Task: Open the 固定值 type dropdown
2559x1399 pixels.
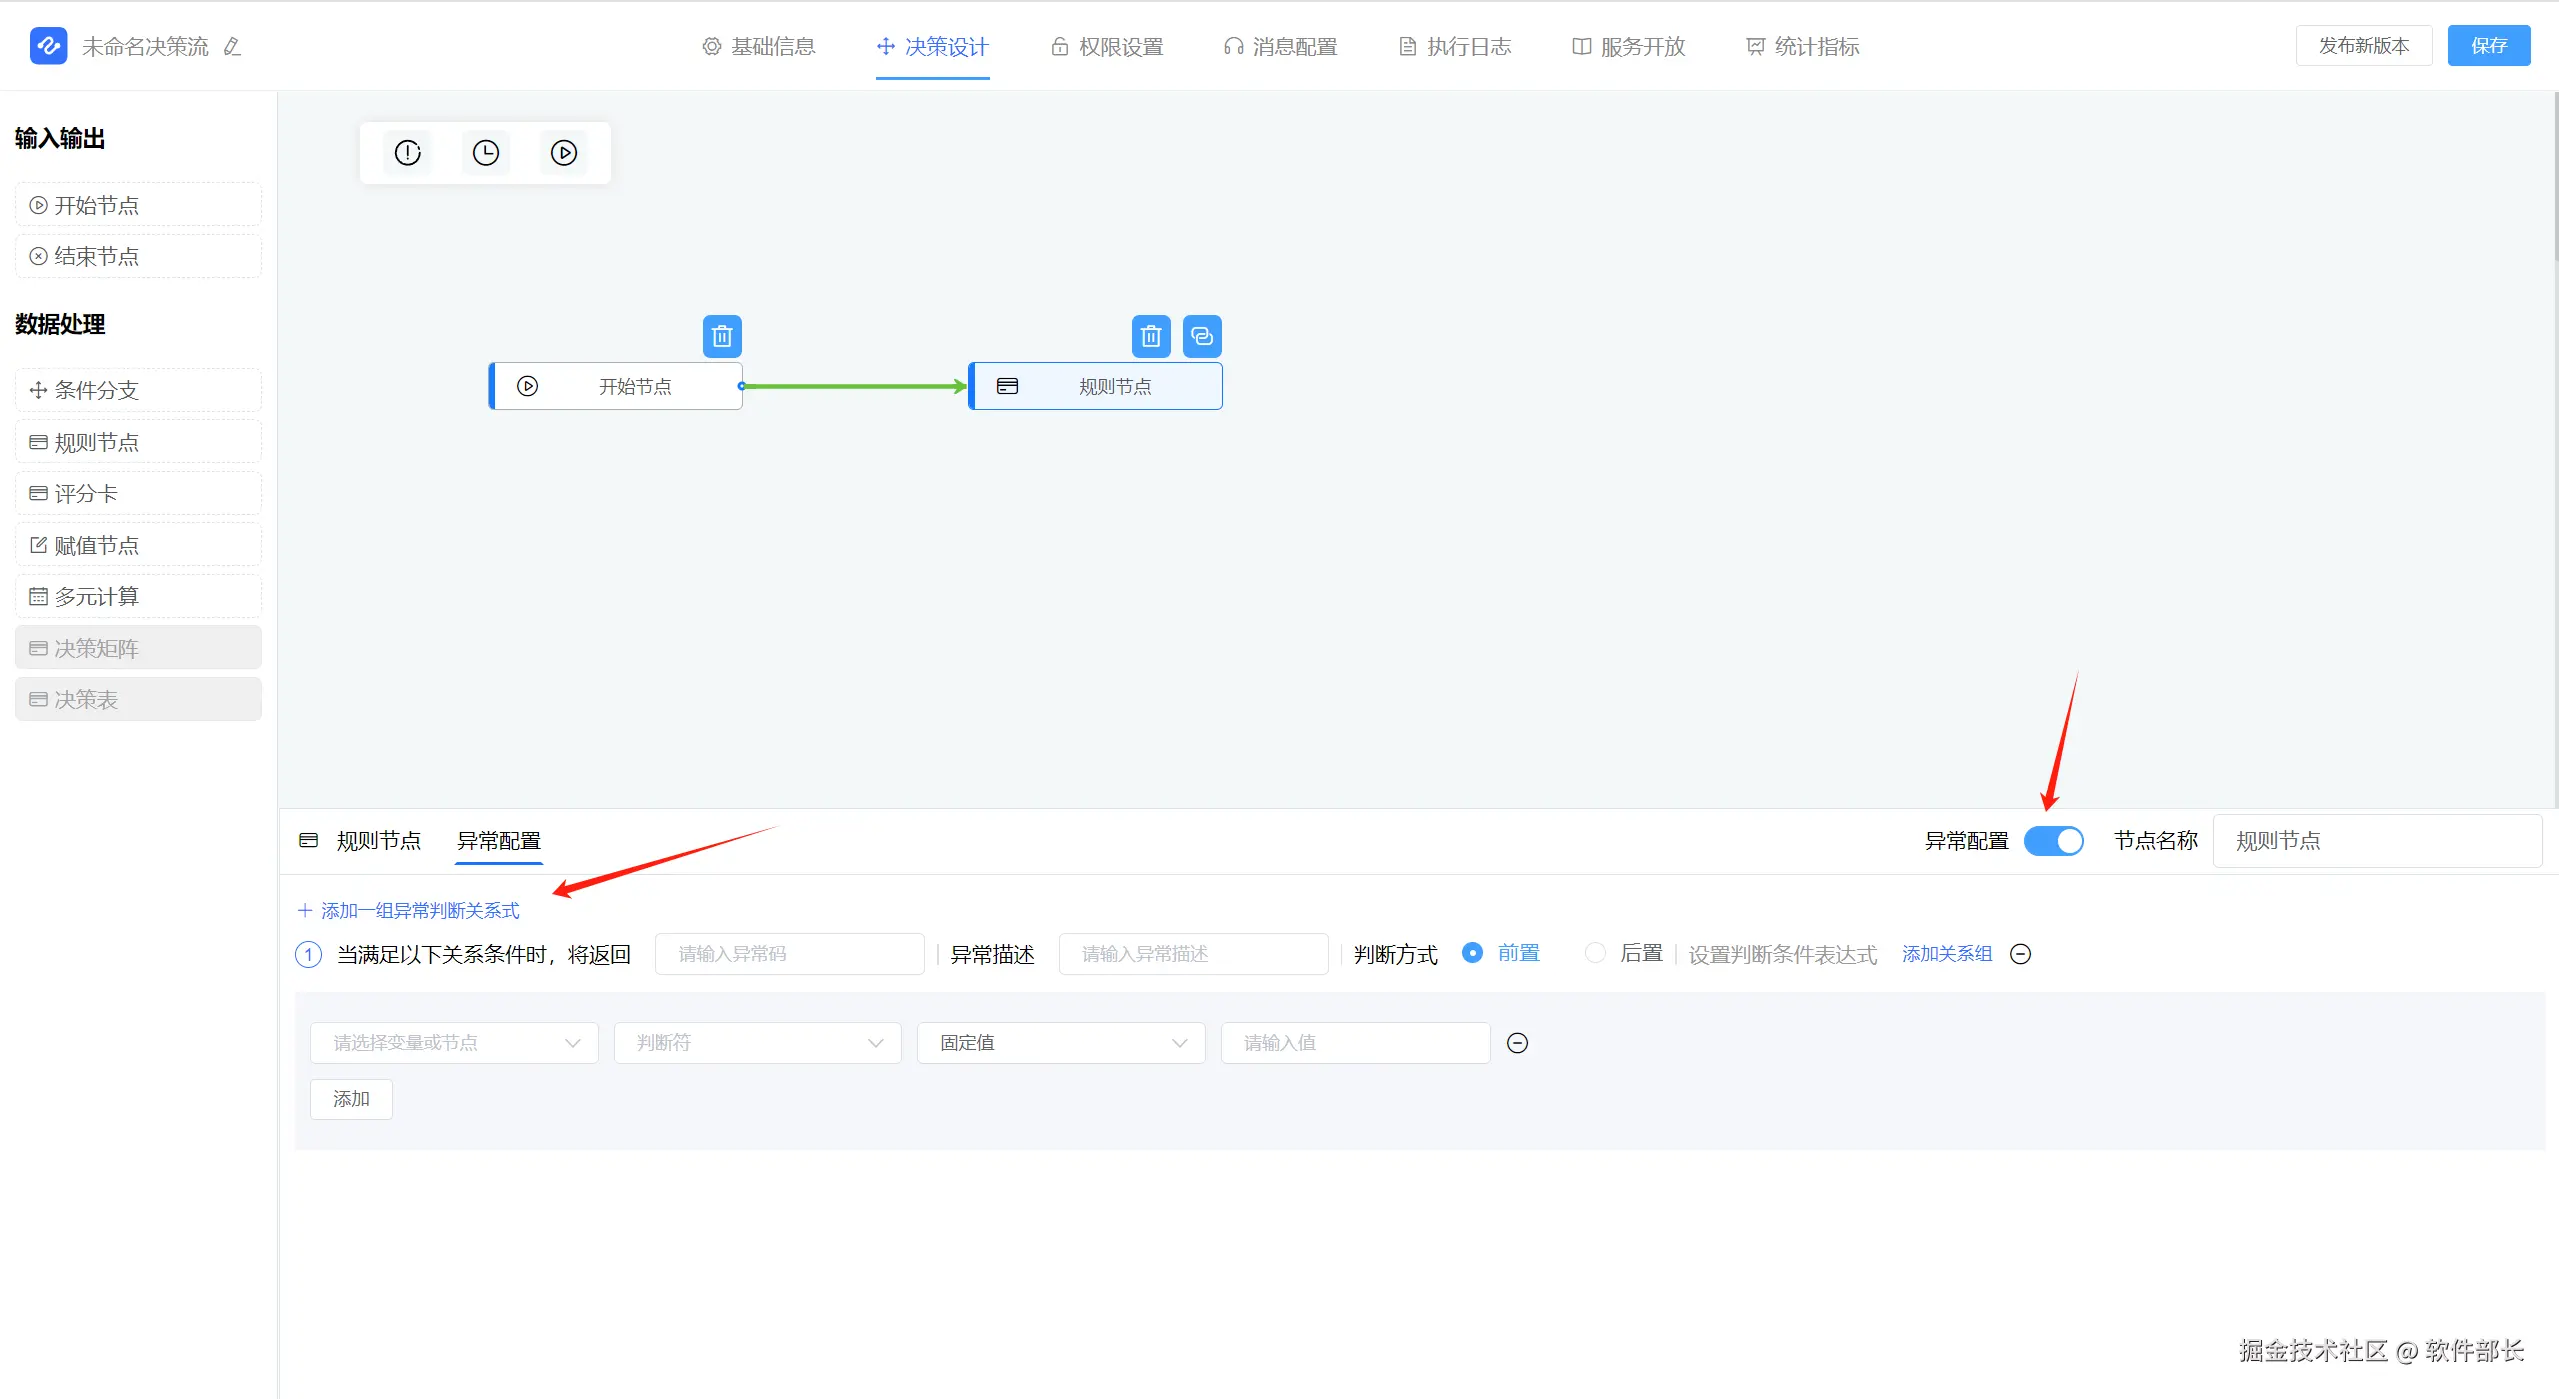Action: click(1060, 1043)
